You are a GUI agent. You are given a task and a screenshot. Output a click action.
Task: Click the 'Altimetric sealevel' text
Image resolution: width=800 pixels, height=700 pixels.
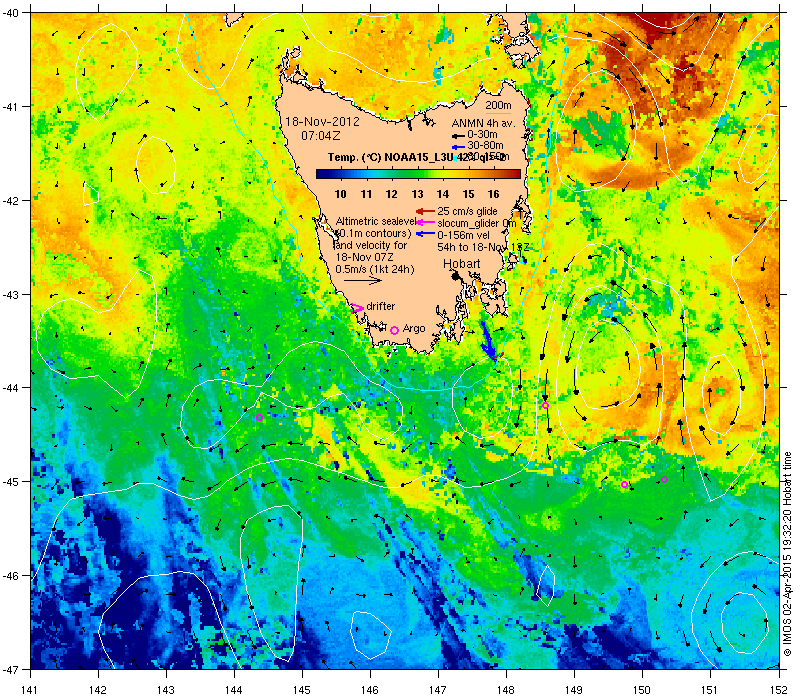coord(376,221)
